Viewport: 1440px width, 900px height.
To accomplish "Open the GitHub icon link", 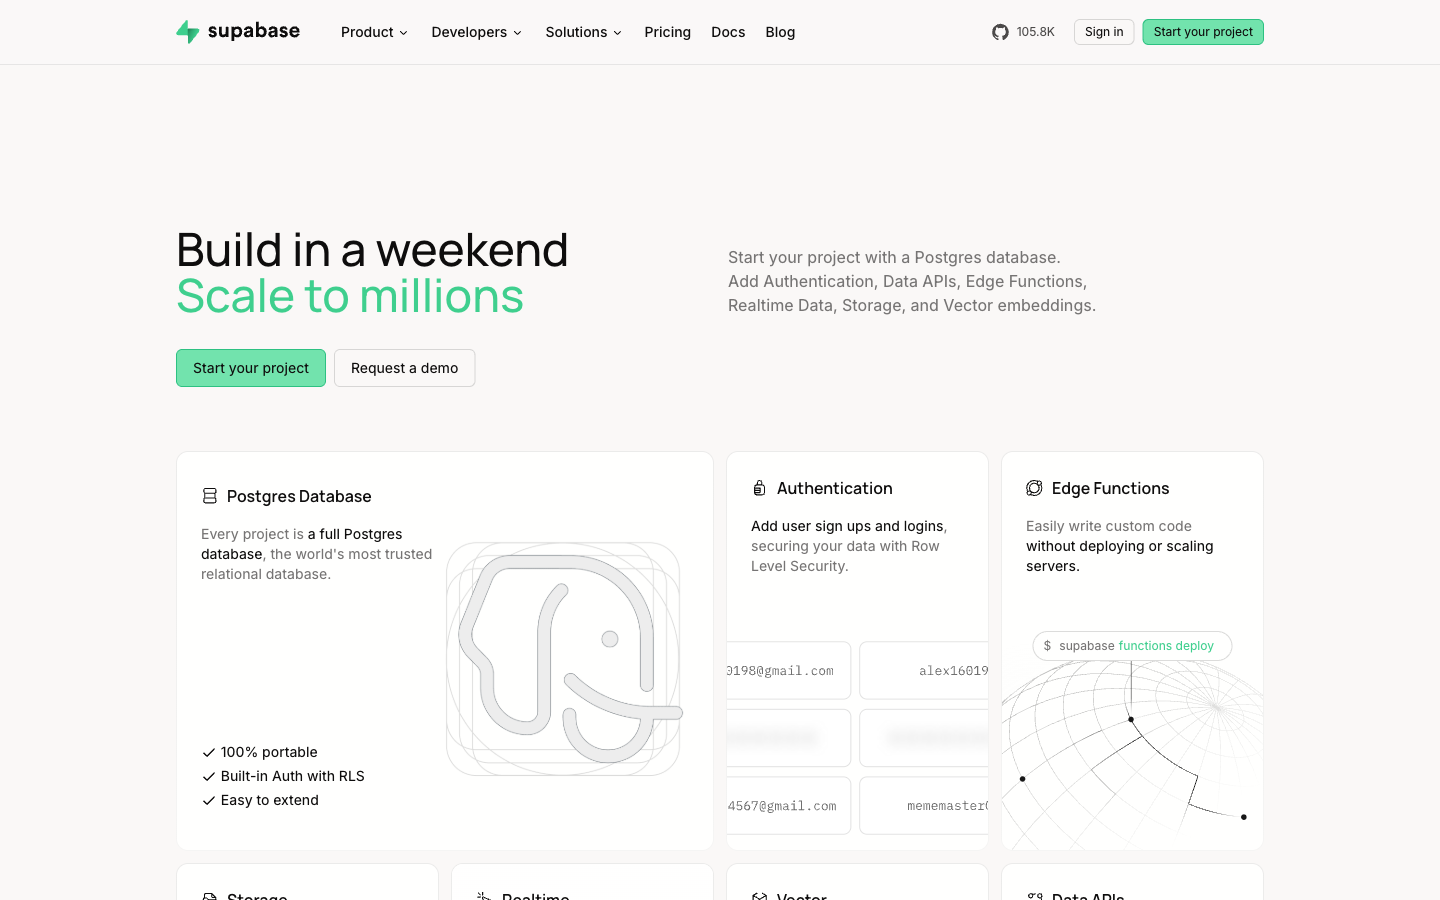I will pos(1000,32).
